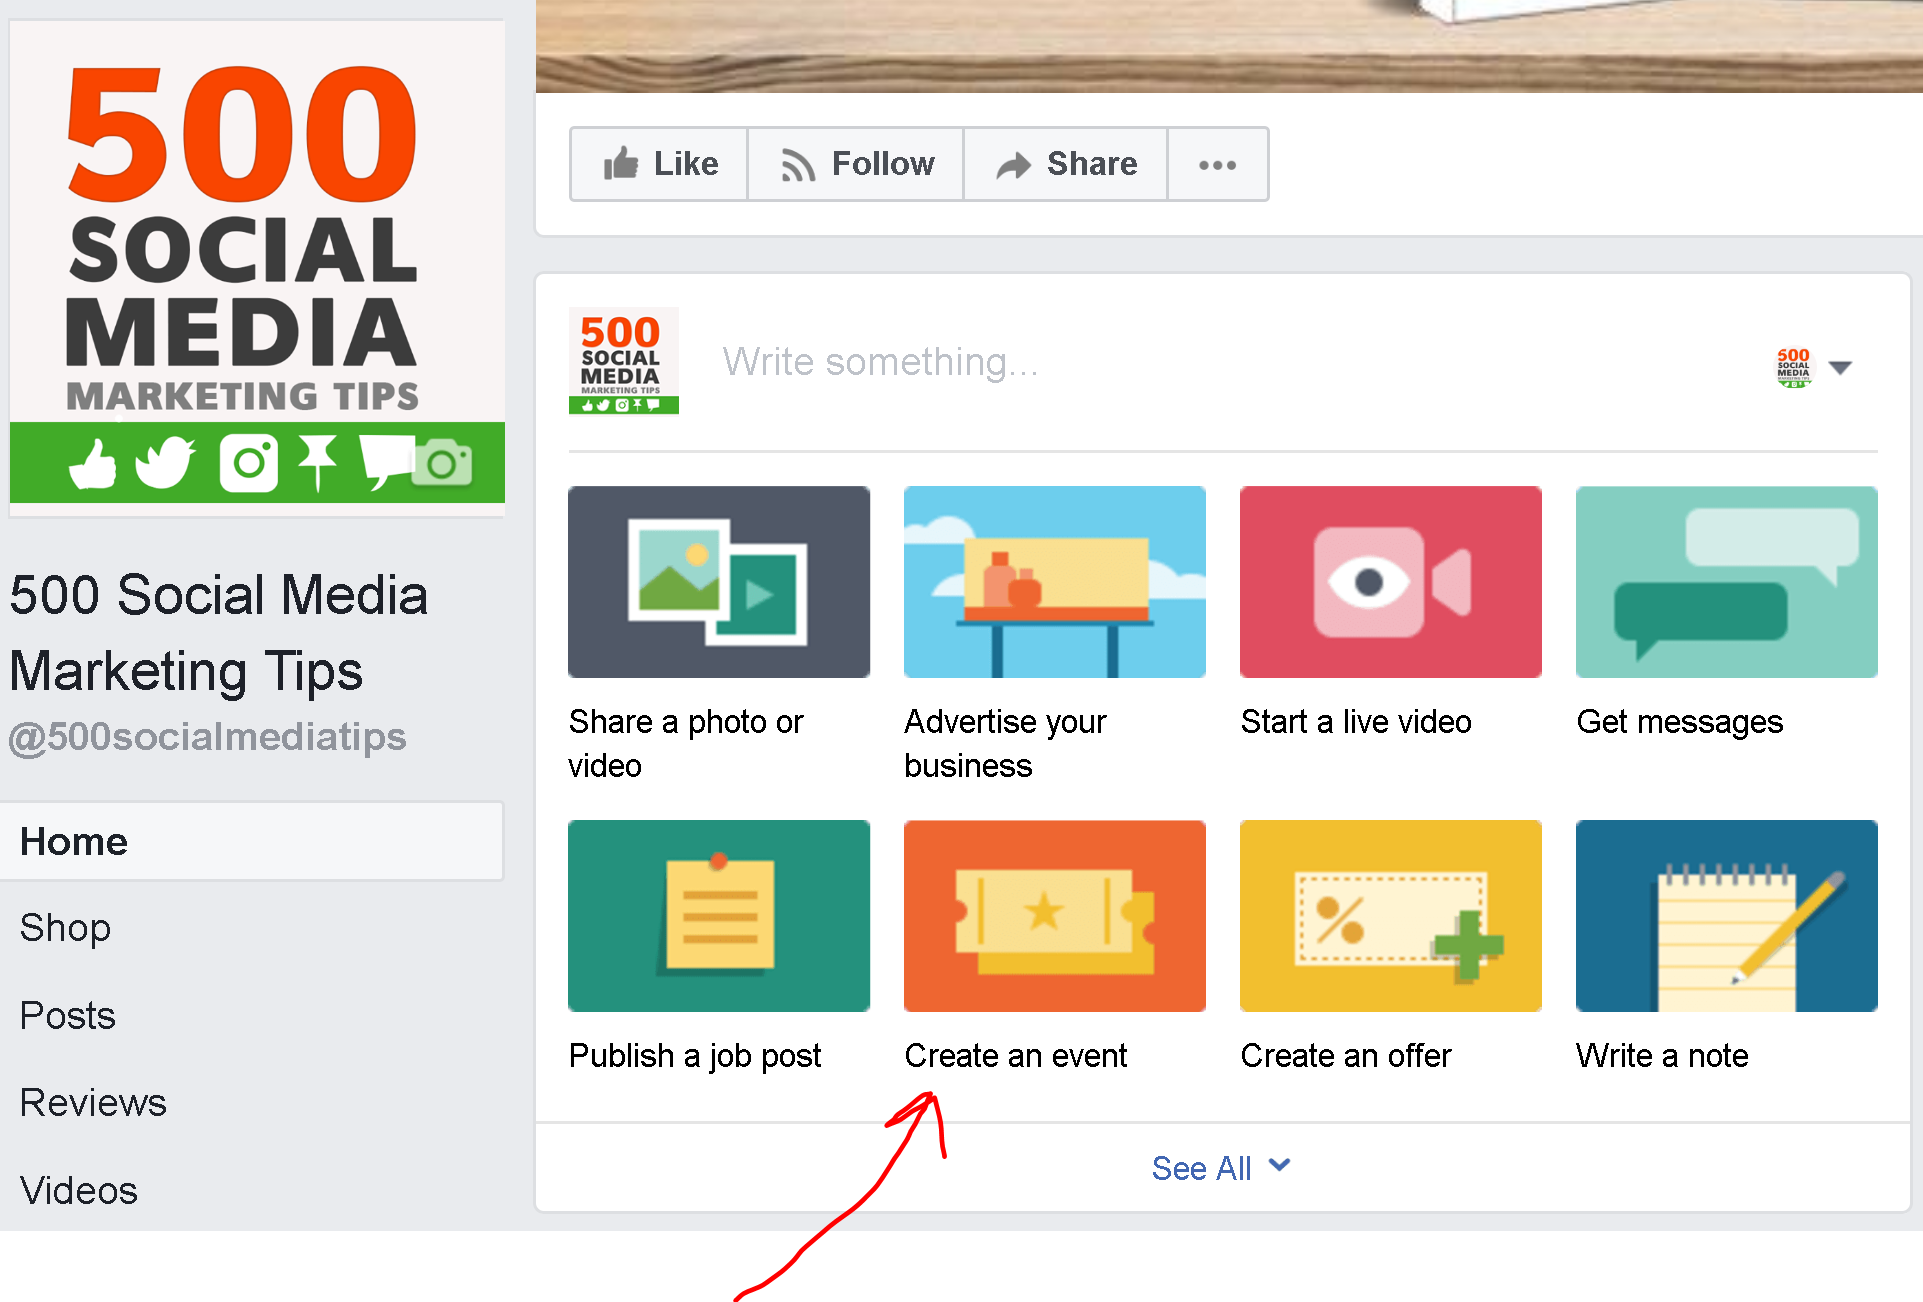Open the three-dots more options menu
Screen dimensions: 1923x1302
click(x=1217, y=164)
